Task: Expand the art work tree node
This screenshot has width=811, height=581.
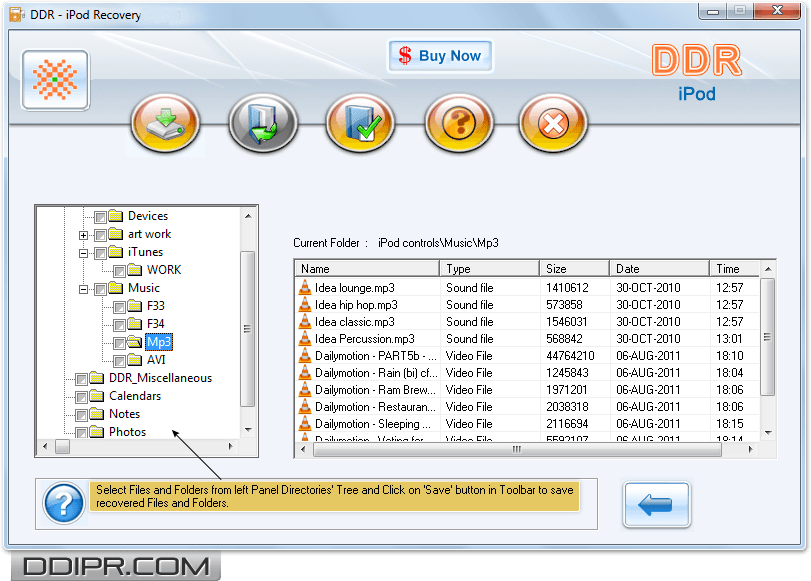Action: pos(83,235)
